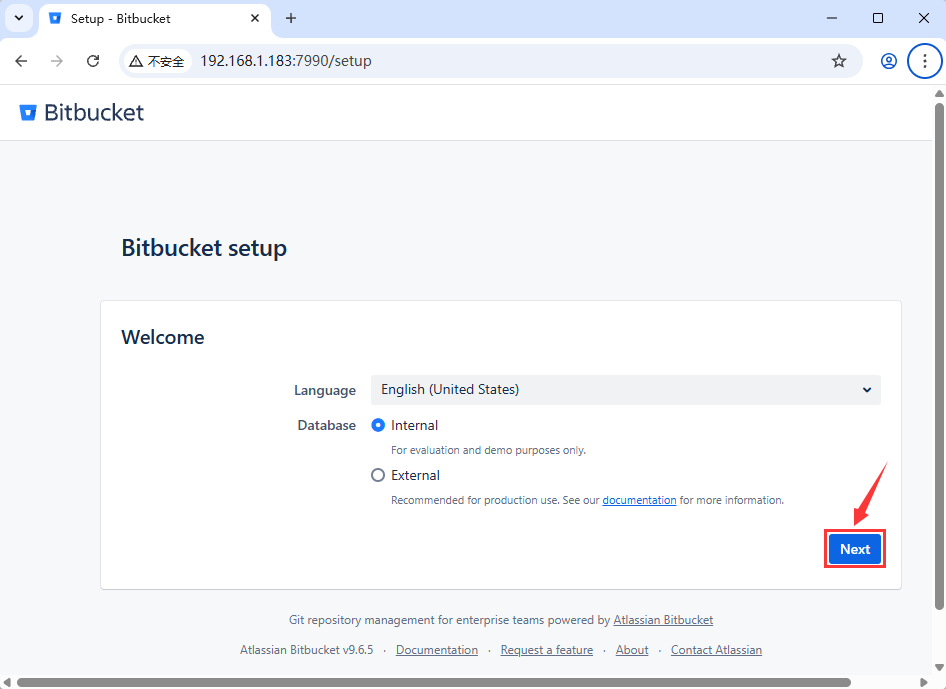Select the Internal database option
The width and height of the screenshot is (946, 689).
click(378, 425)
